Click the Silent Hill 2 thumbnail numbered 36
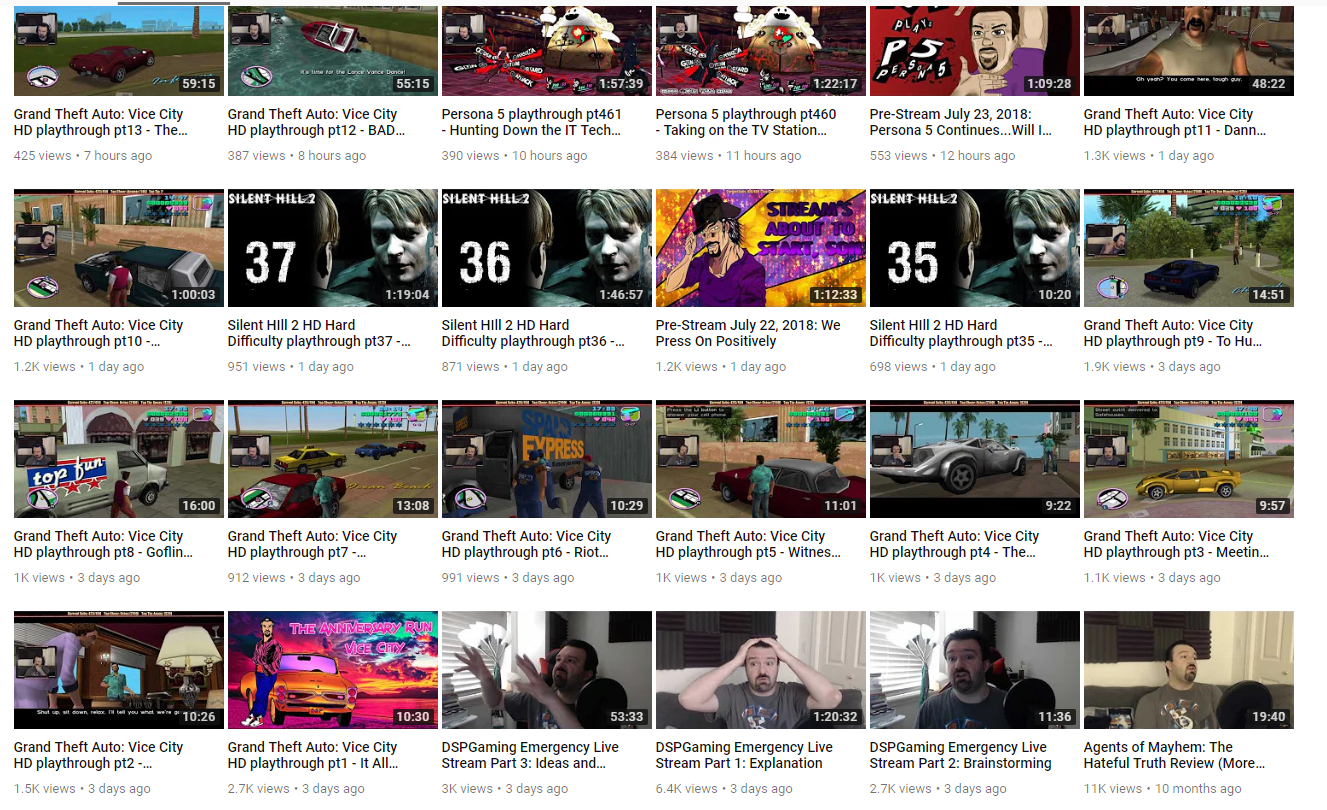The height and width of the screenshot is (810, 1327). 547,248
